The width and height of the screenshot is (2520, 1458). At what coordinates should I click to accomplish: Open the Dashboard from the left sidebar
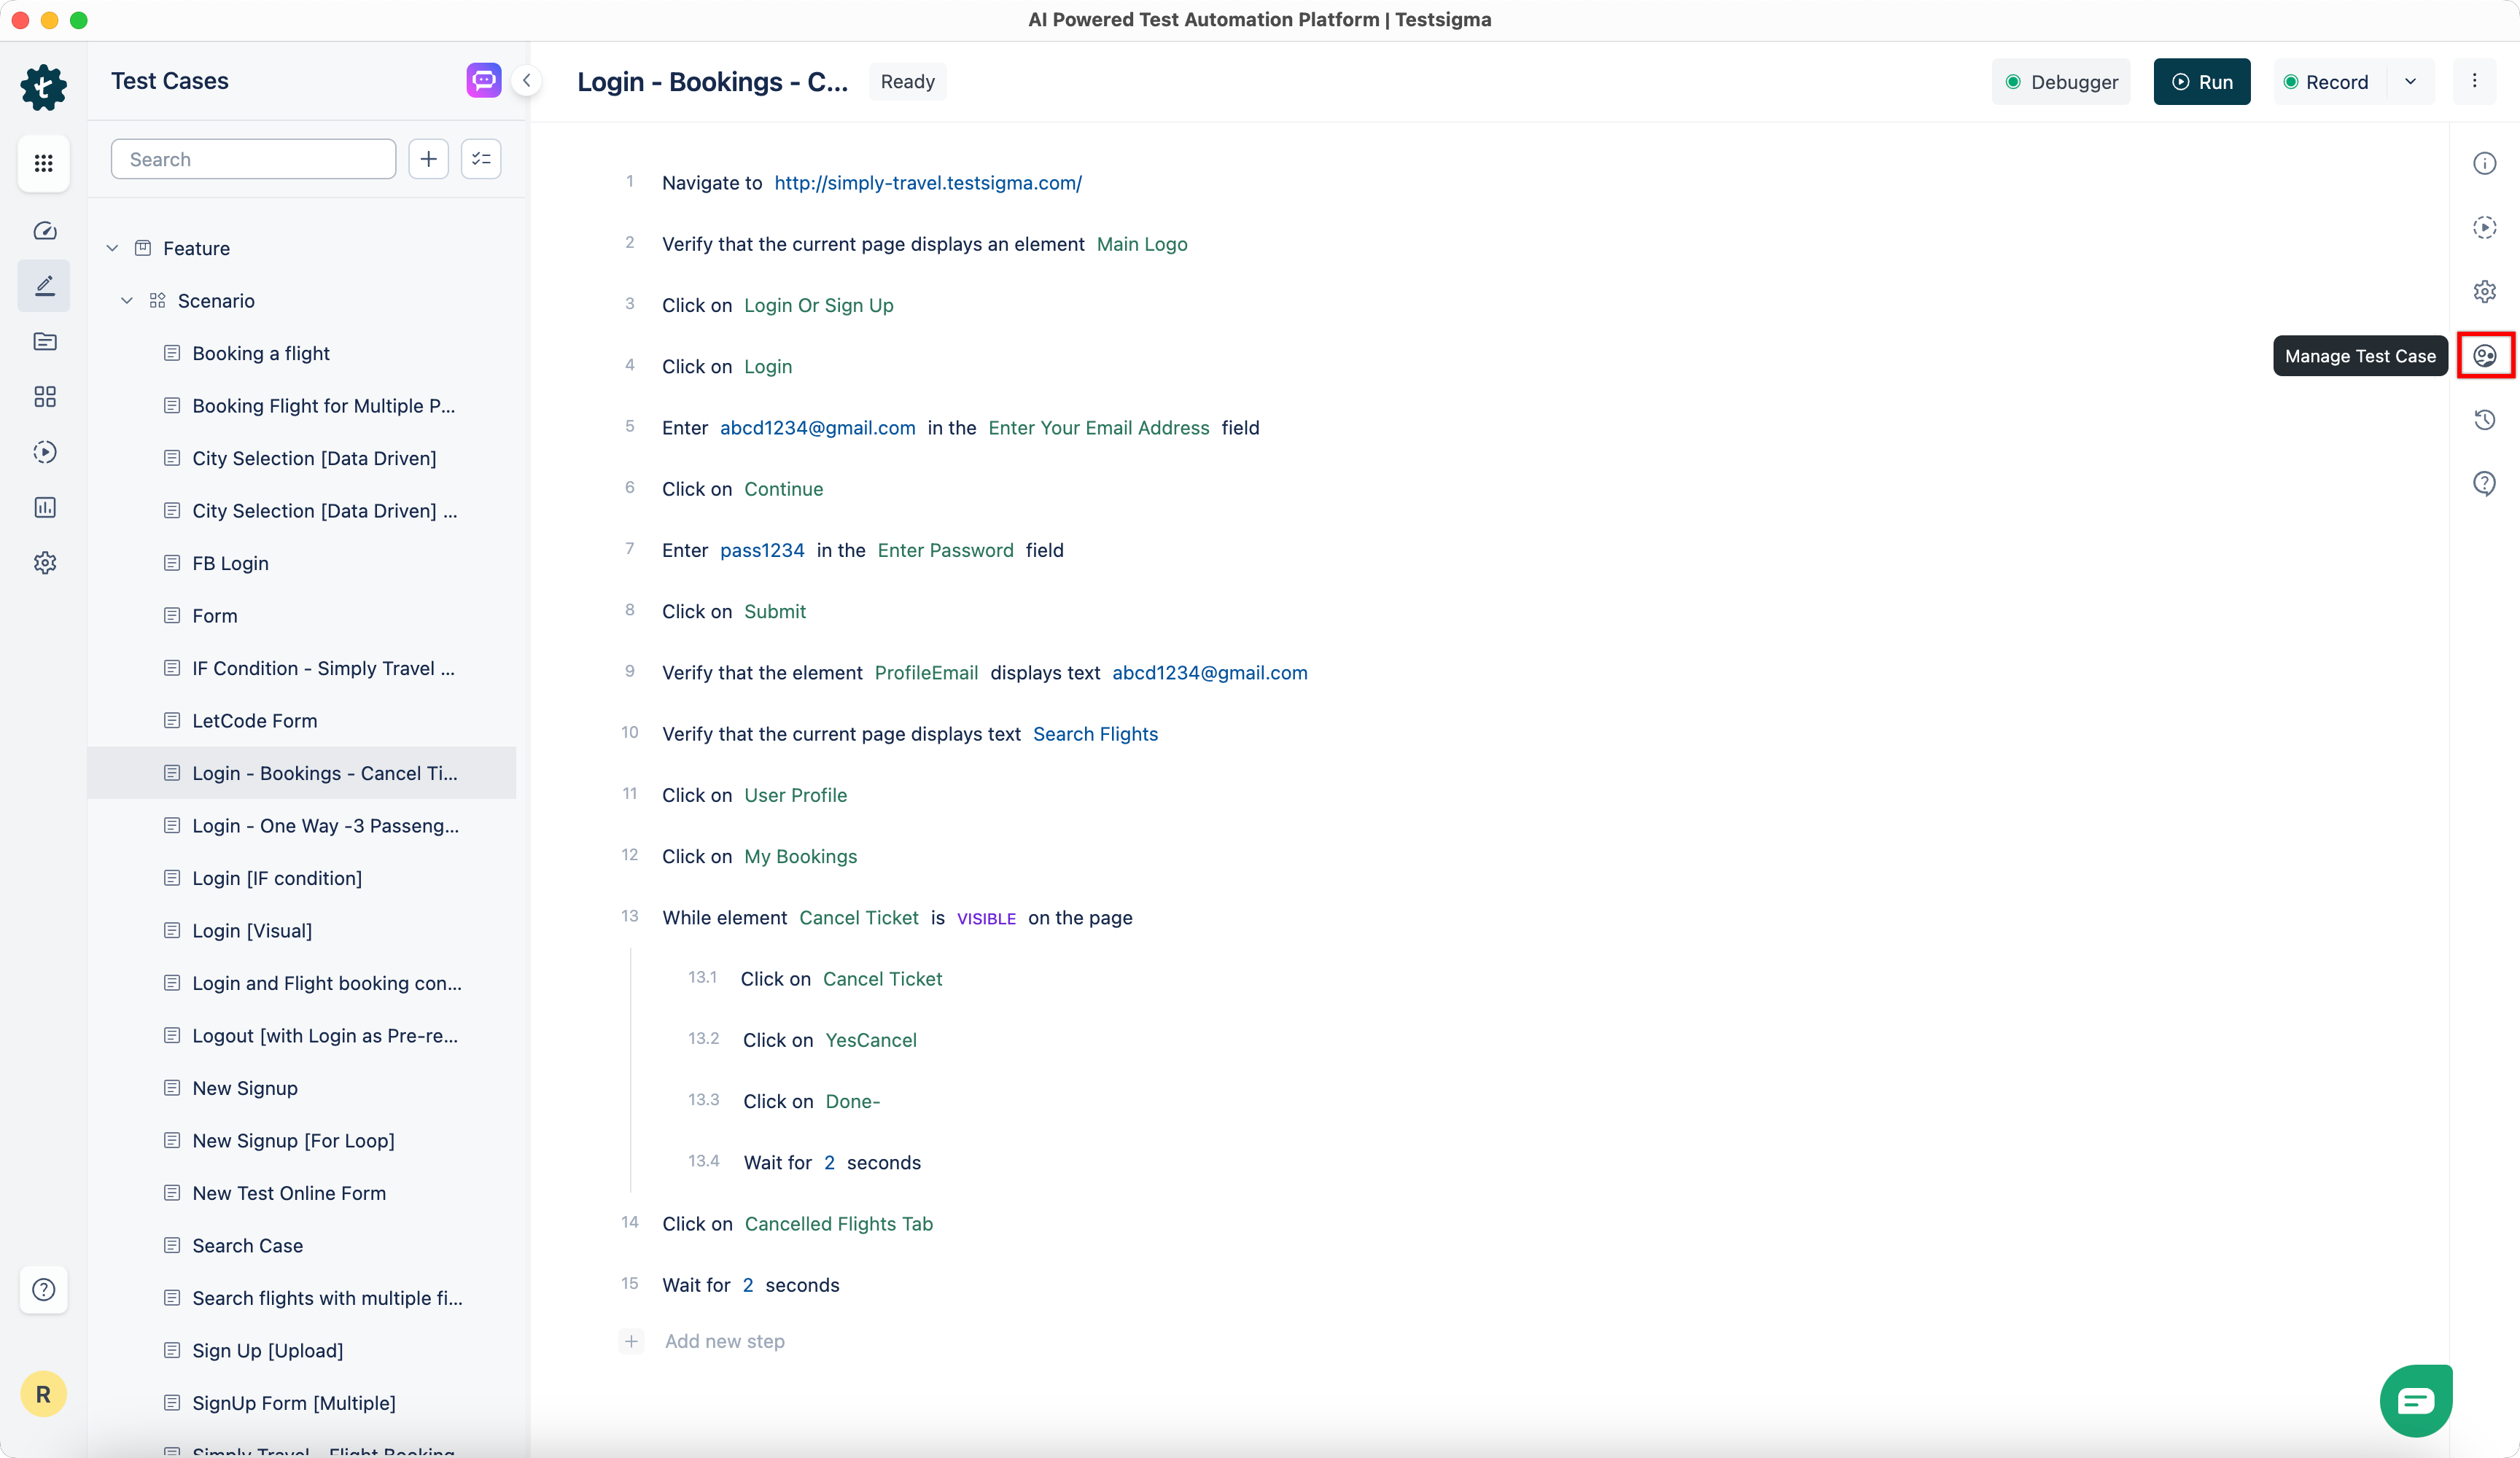click(44, 231)
